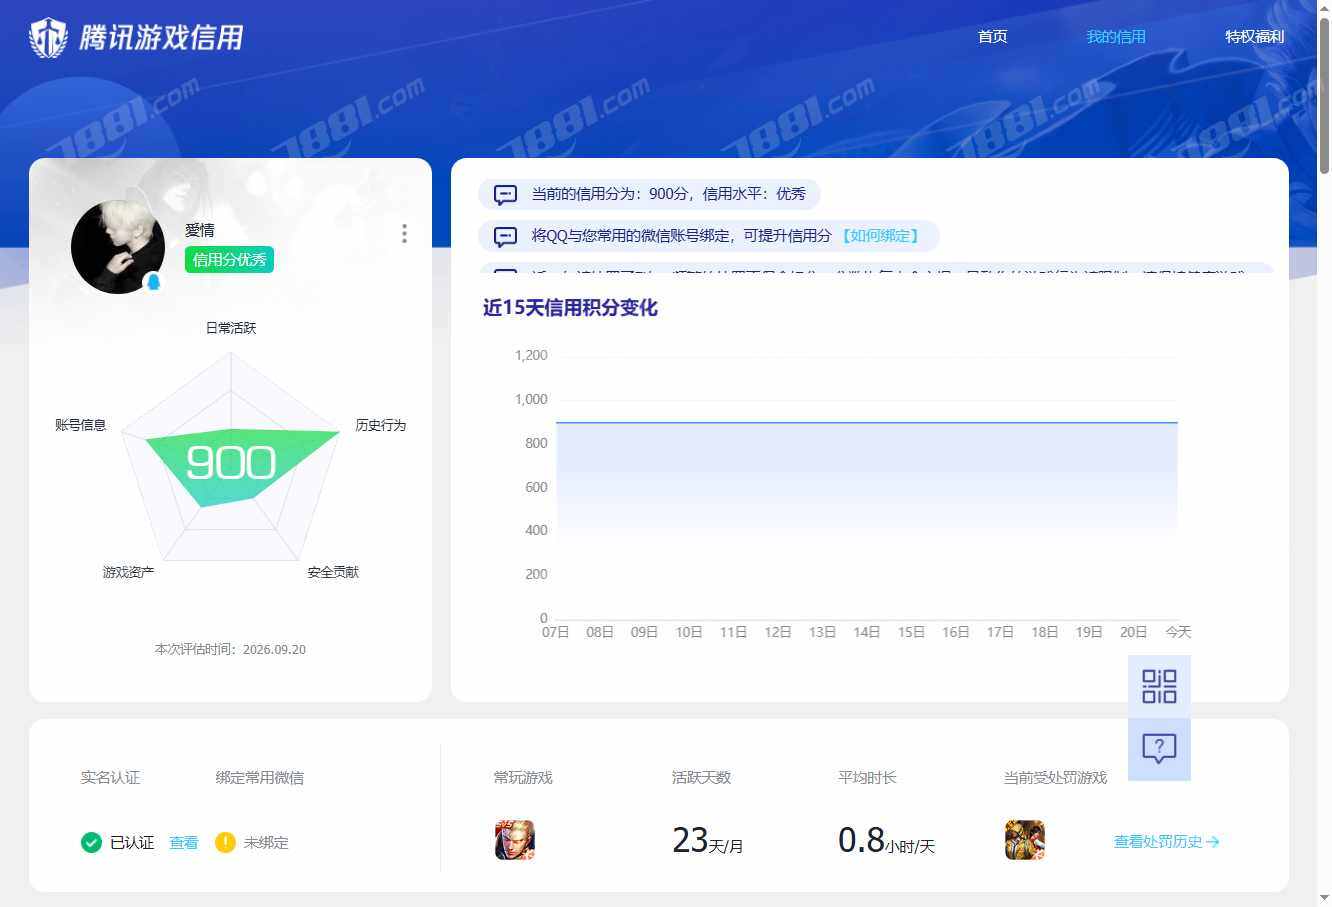Click 日常活跃 radar axis label
Image resolution: width=1332 pixels, height=907 pixels.
pyautogui.click(x=231, y=328)
